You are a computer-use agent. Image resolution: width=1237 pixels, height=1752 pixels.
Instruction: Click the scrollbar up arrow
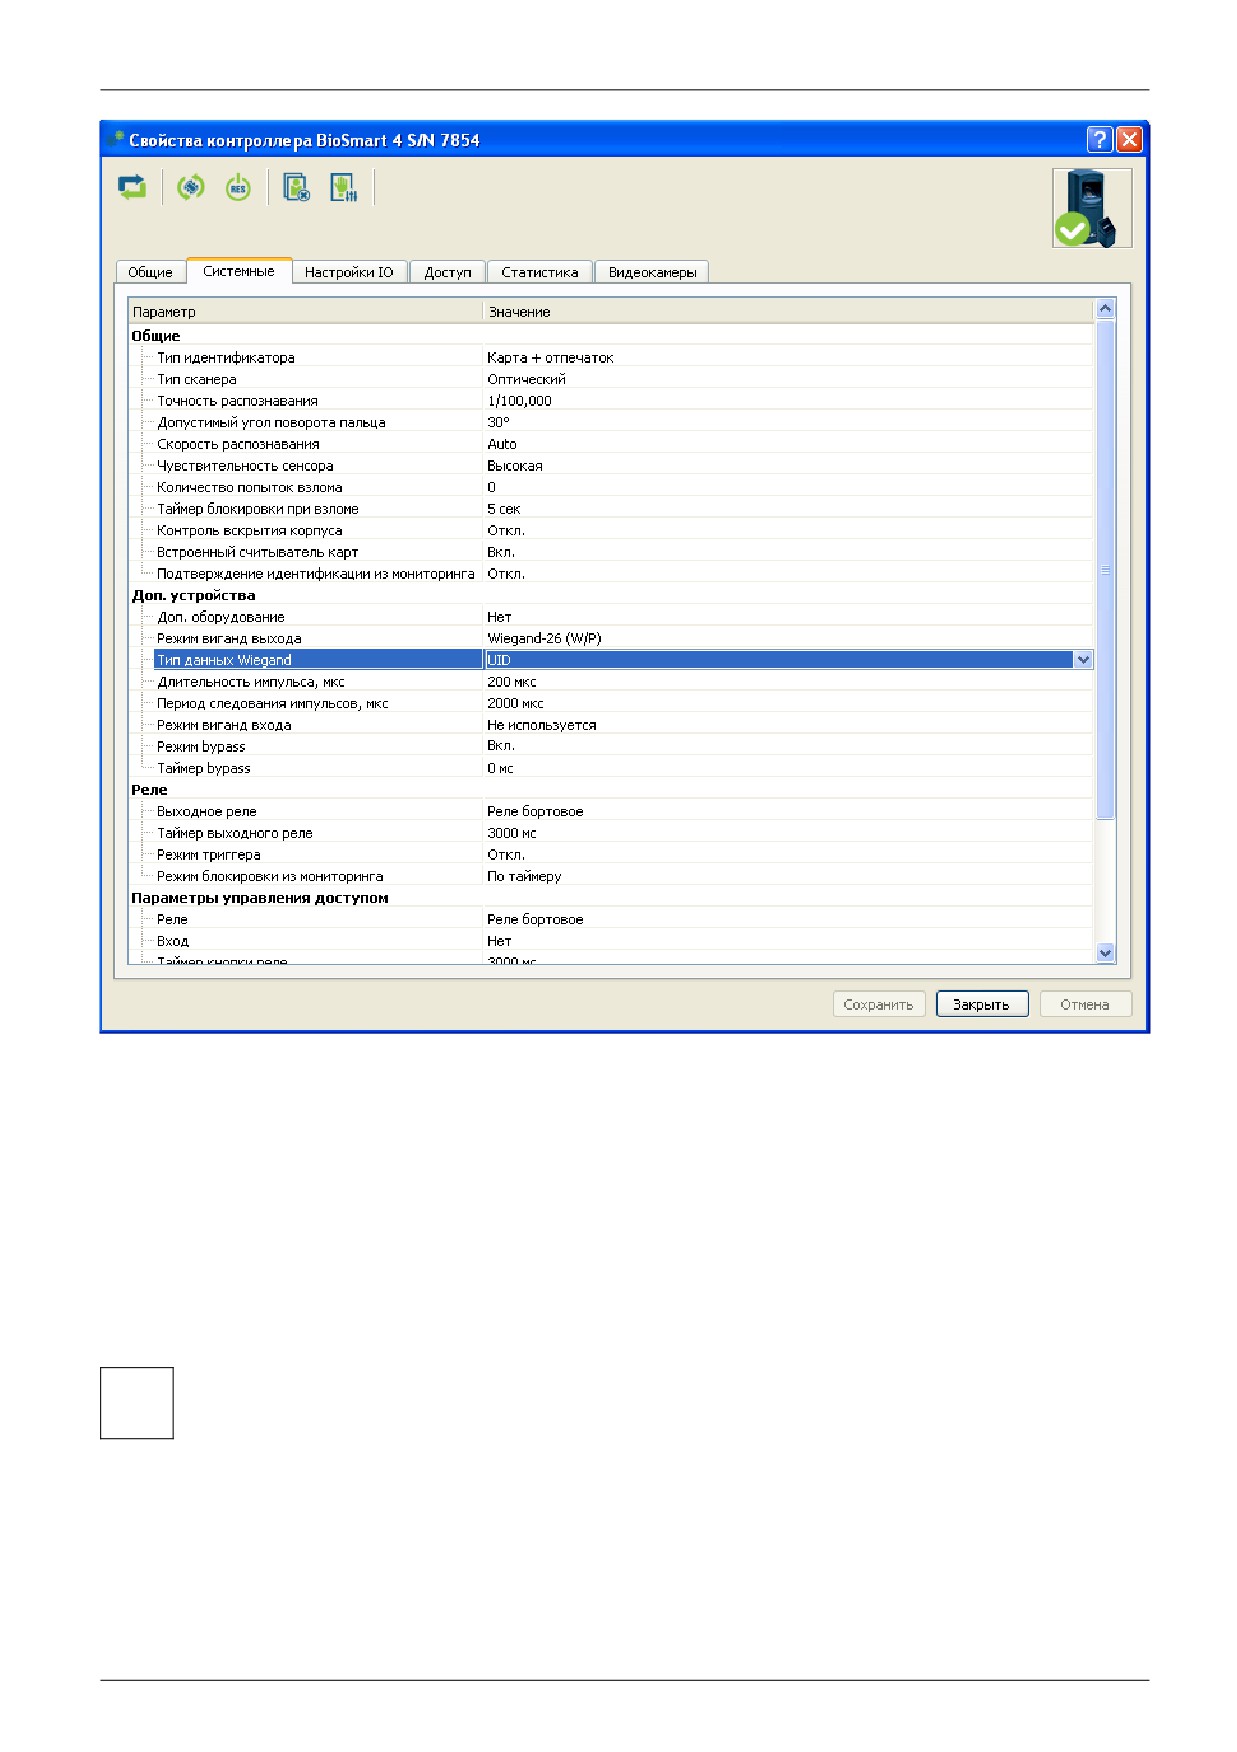[1105, 309]
